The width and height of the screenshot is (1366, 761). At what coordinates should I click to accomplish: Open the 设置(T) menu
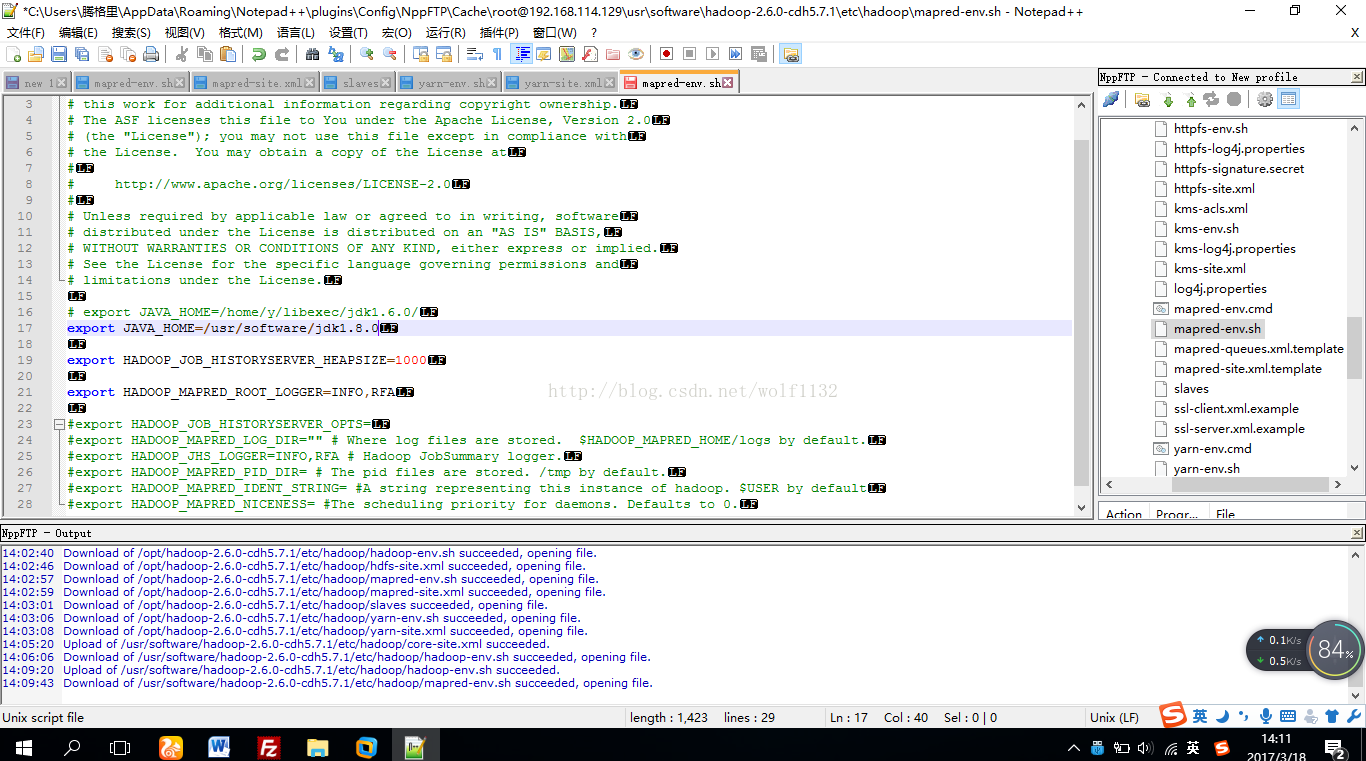[348, 32]
